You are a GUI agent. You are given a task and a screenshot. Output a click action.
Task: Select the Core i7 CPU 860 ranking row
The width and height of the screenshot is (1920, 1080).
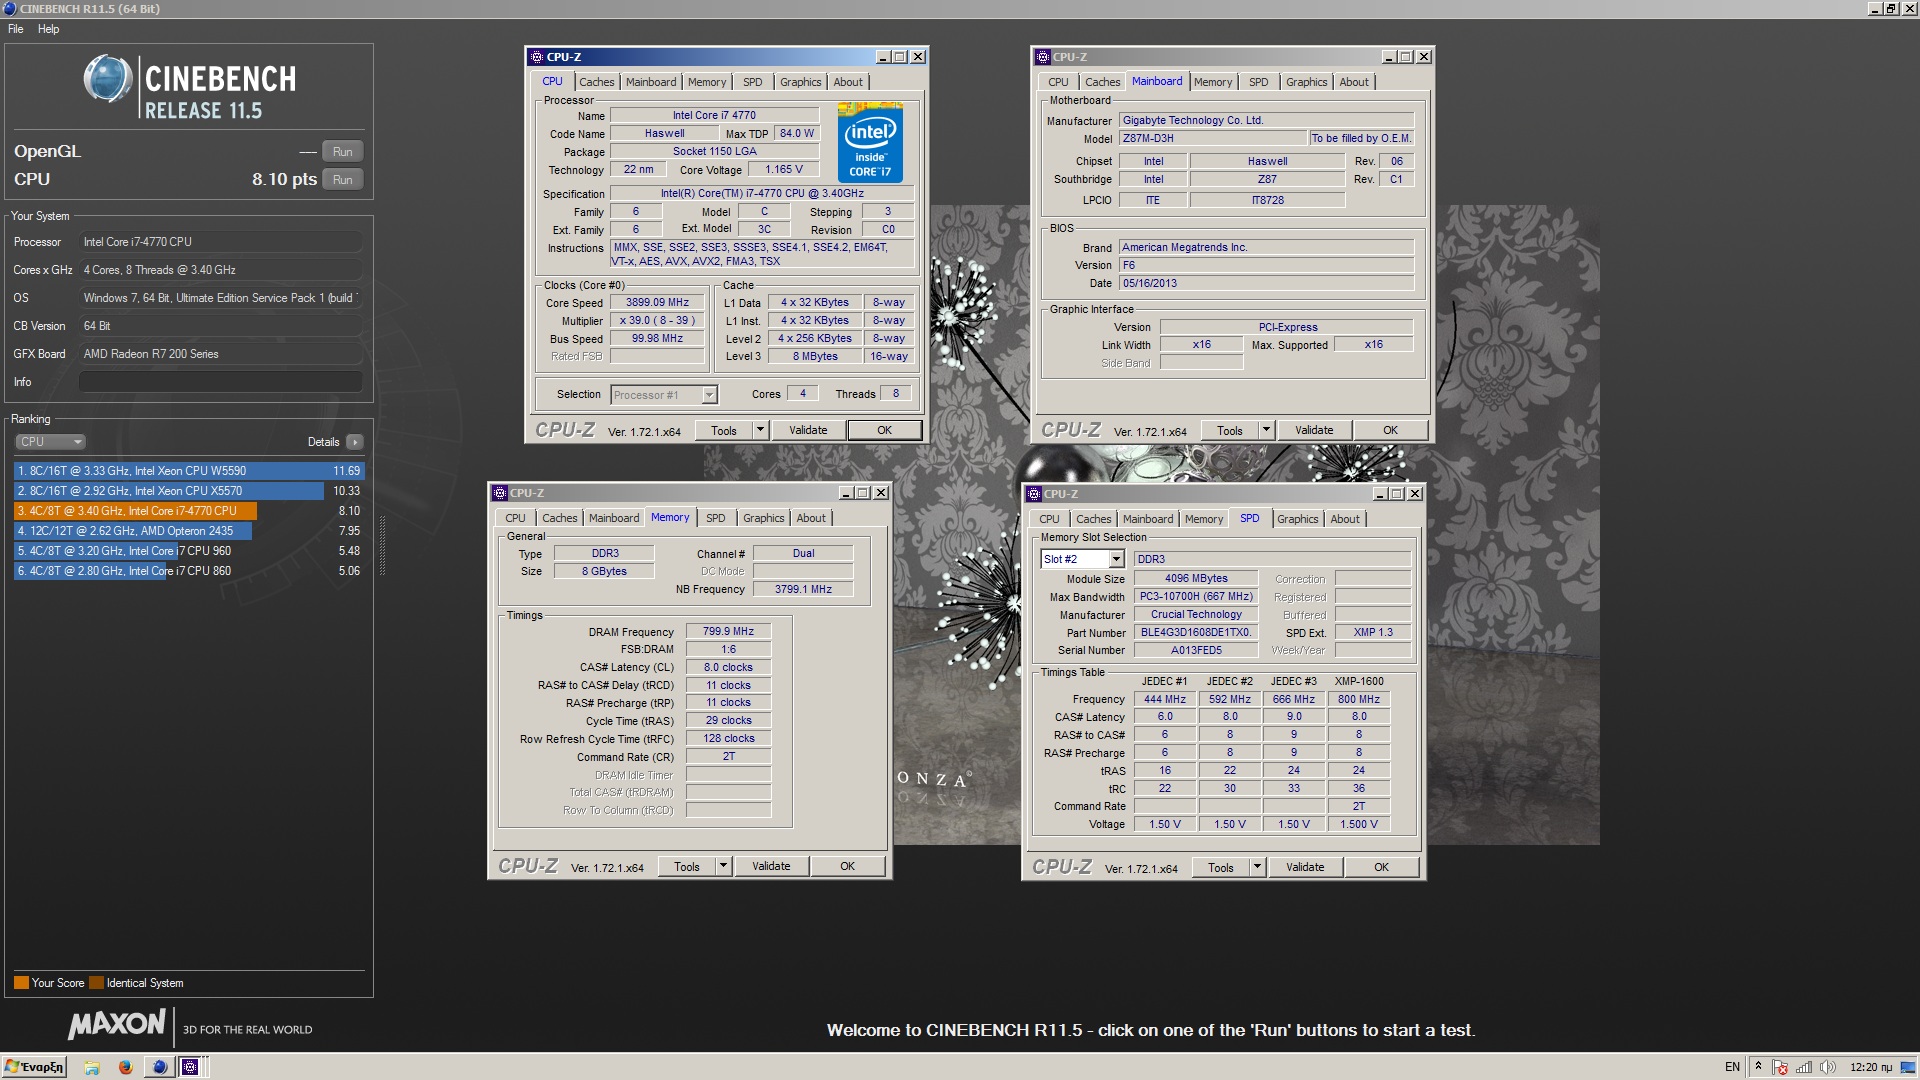coord(189,571)
